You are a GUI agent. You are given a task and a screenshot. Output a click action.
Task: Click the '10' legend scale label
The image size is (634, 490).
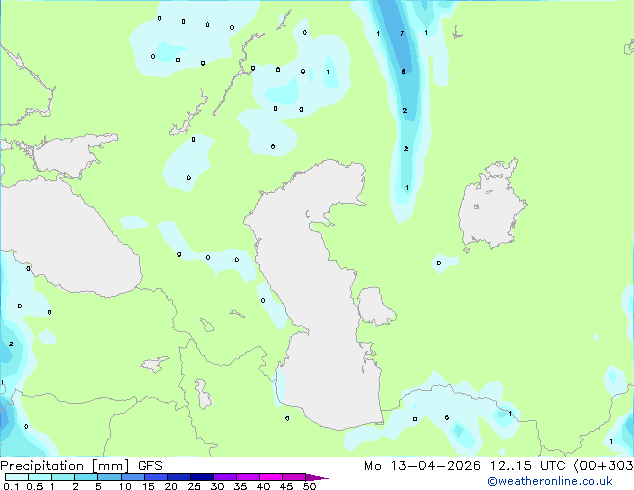(125, 486)
